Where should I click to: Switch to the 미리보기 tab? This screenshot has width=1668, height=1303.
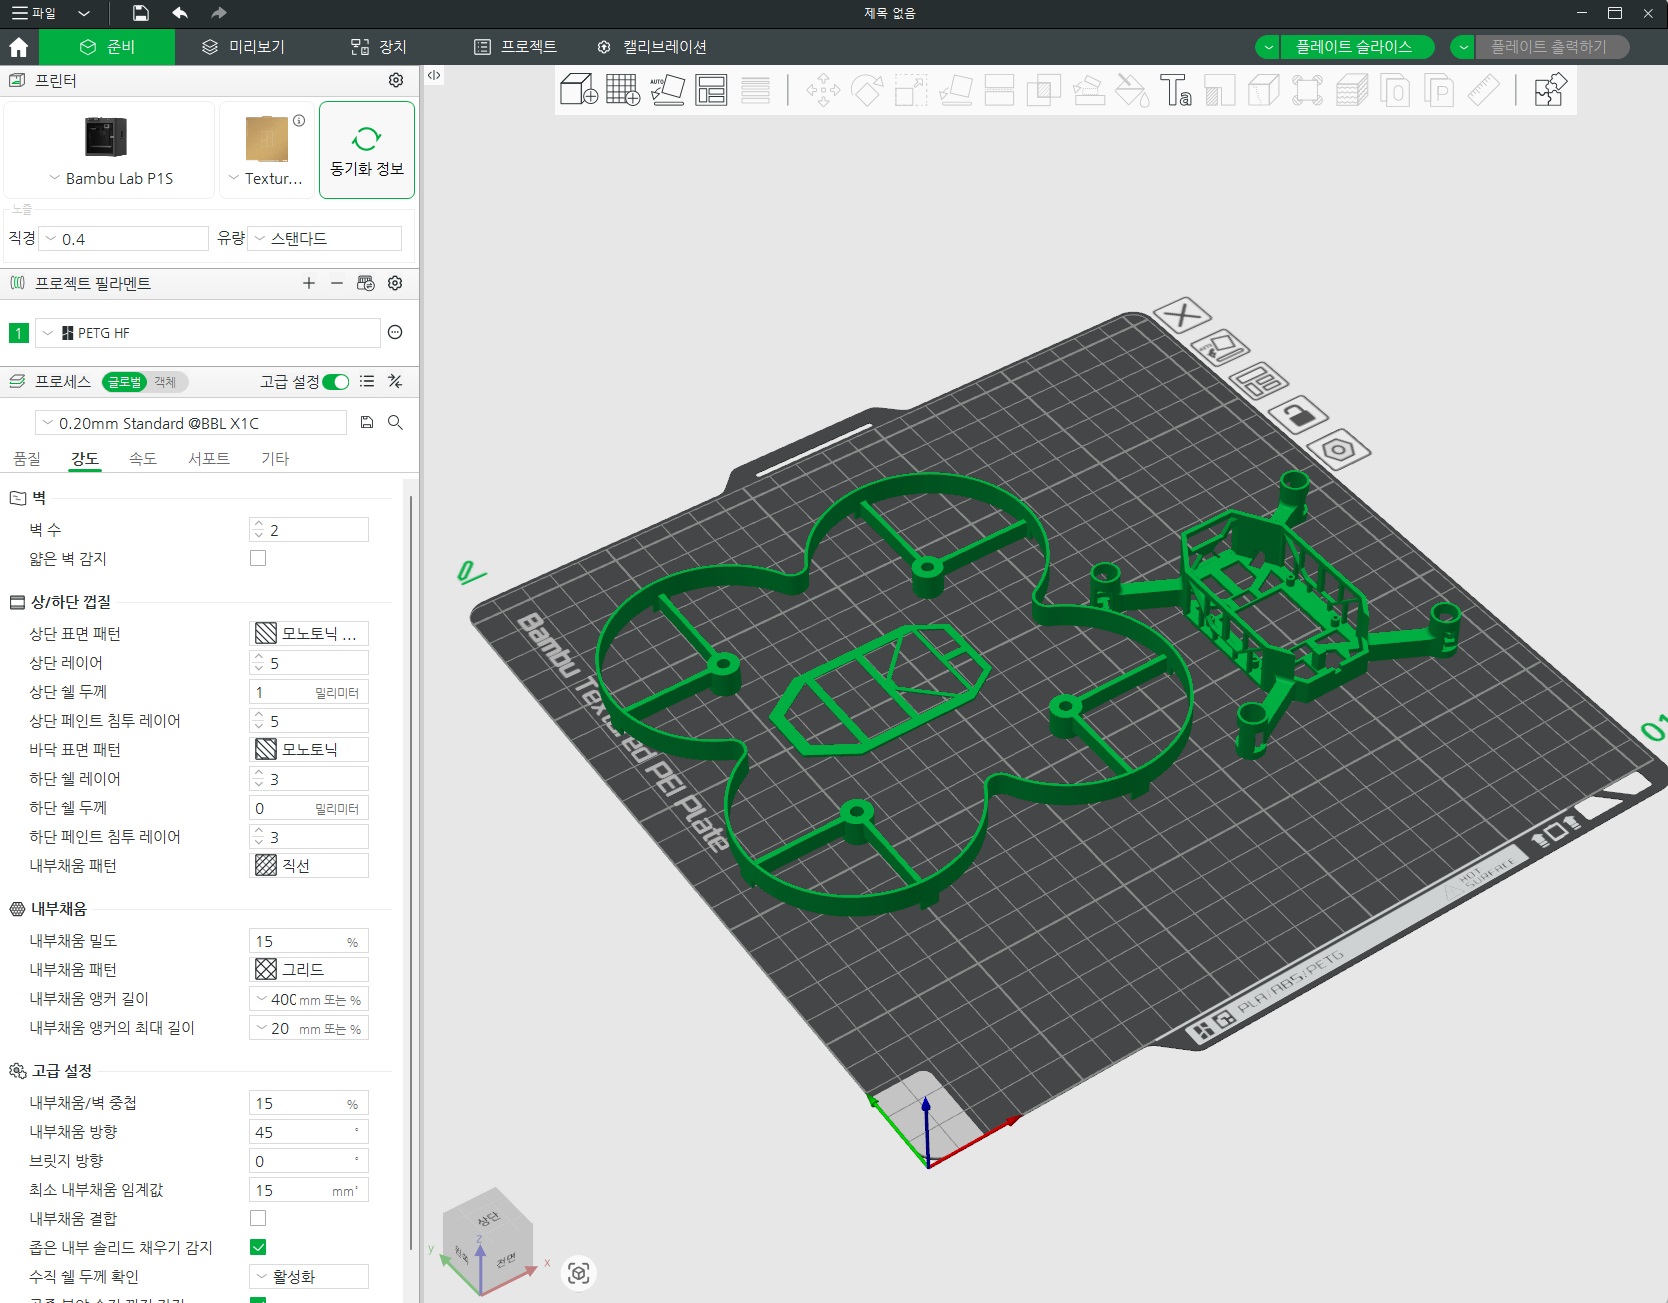(243, 47)
